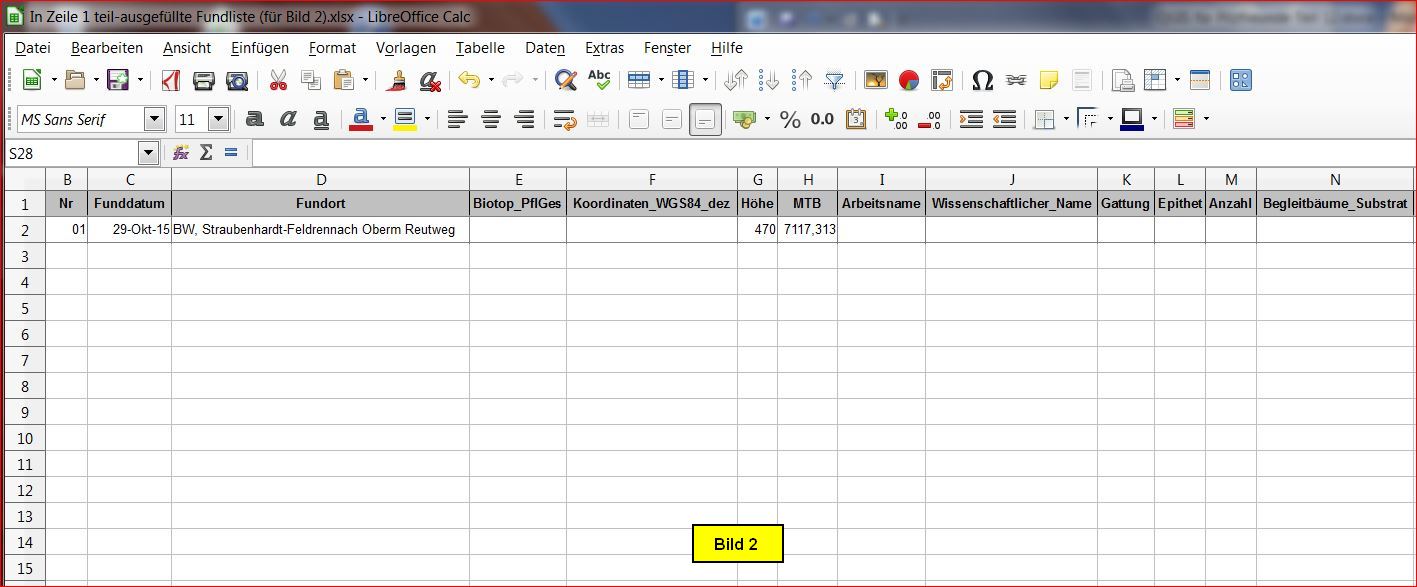Open the Tabelle menu
This screenshot has height=587, width=1417.
(x=480, y=48)
